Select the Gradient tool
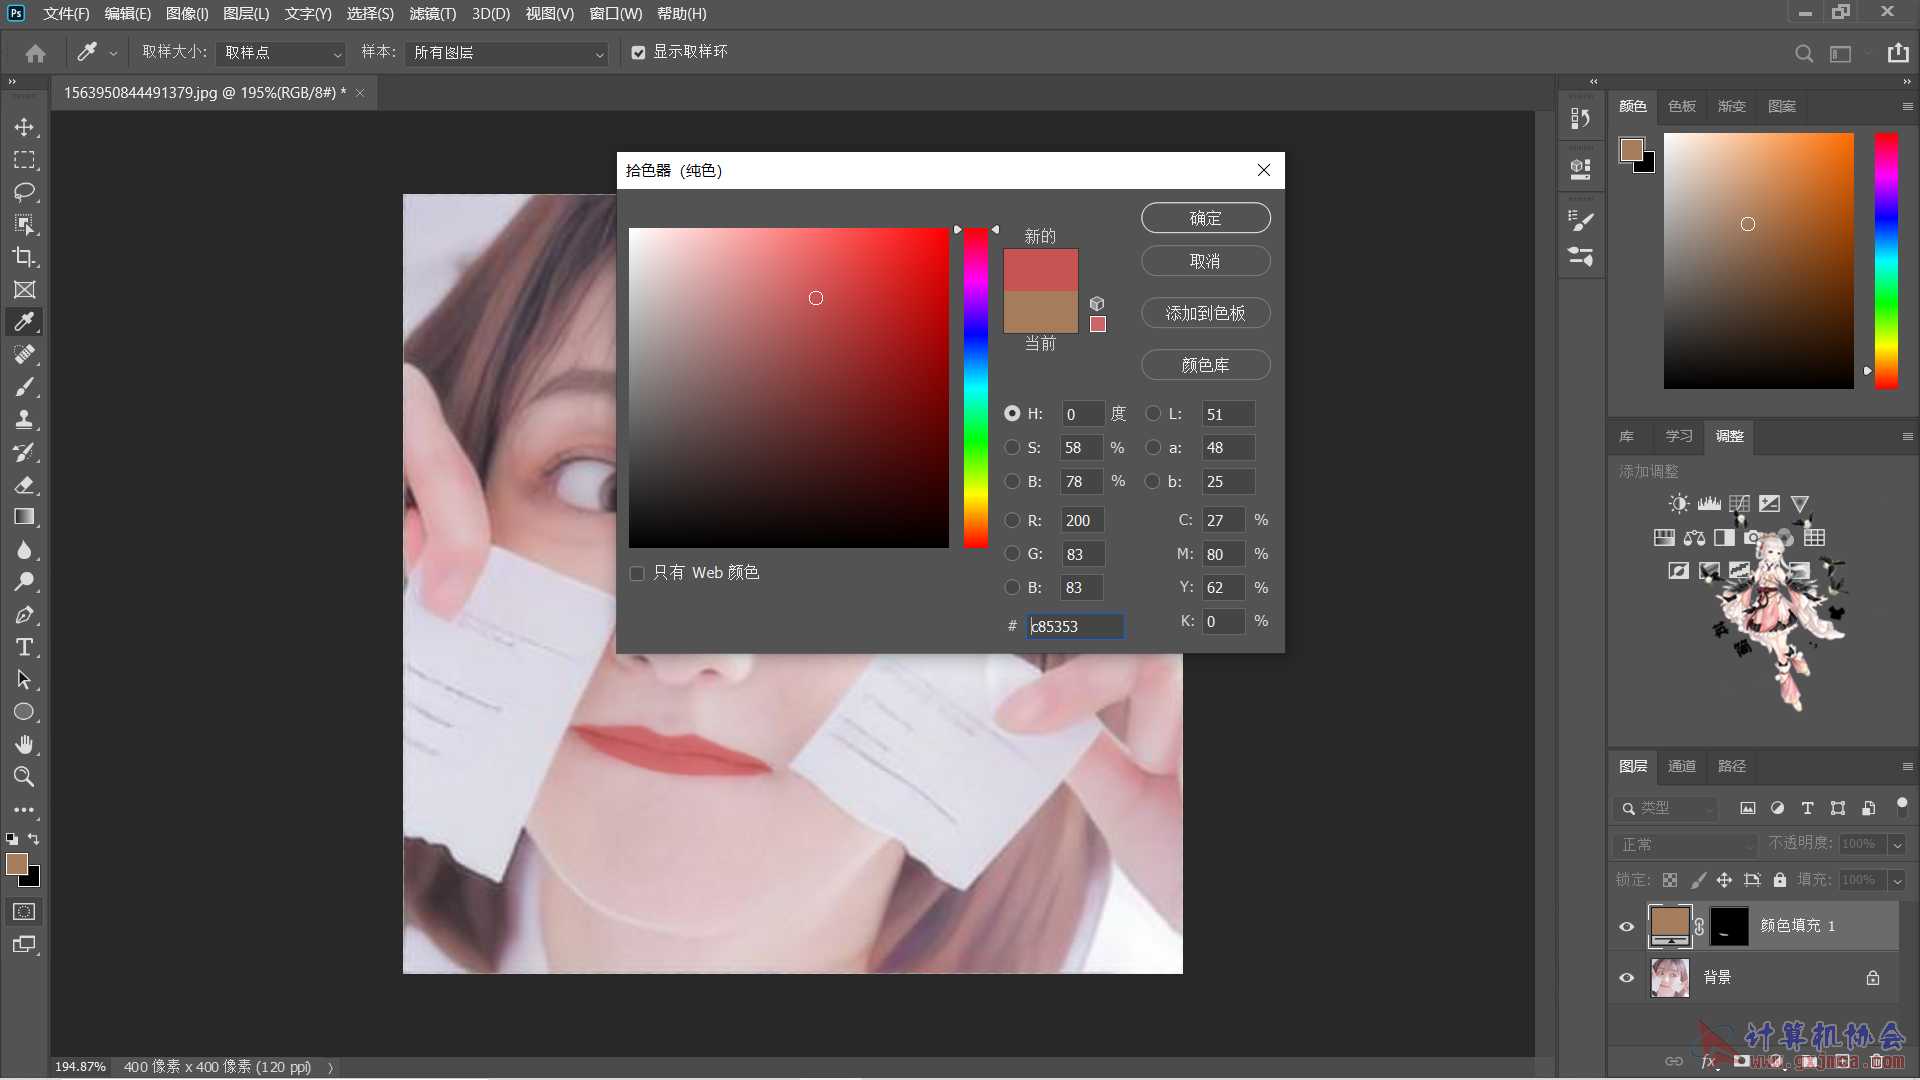 point(24,517)
